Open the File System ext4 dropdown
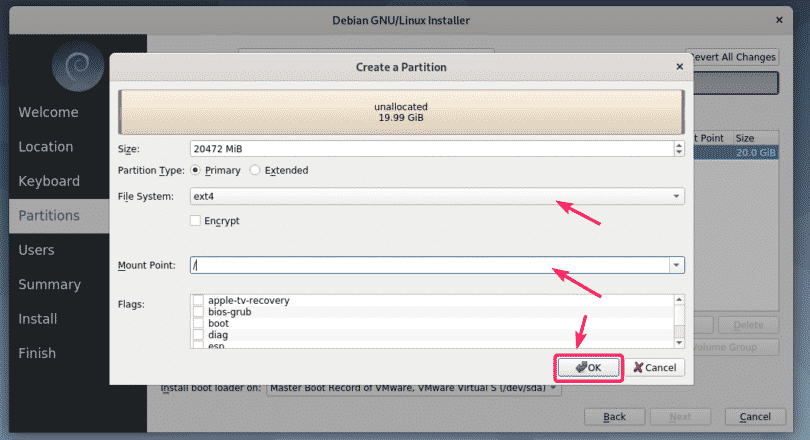The height and width of the screenshot is (440, 810). [x=437, y=196]
